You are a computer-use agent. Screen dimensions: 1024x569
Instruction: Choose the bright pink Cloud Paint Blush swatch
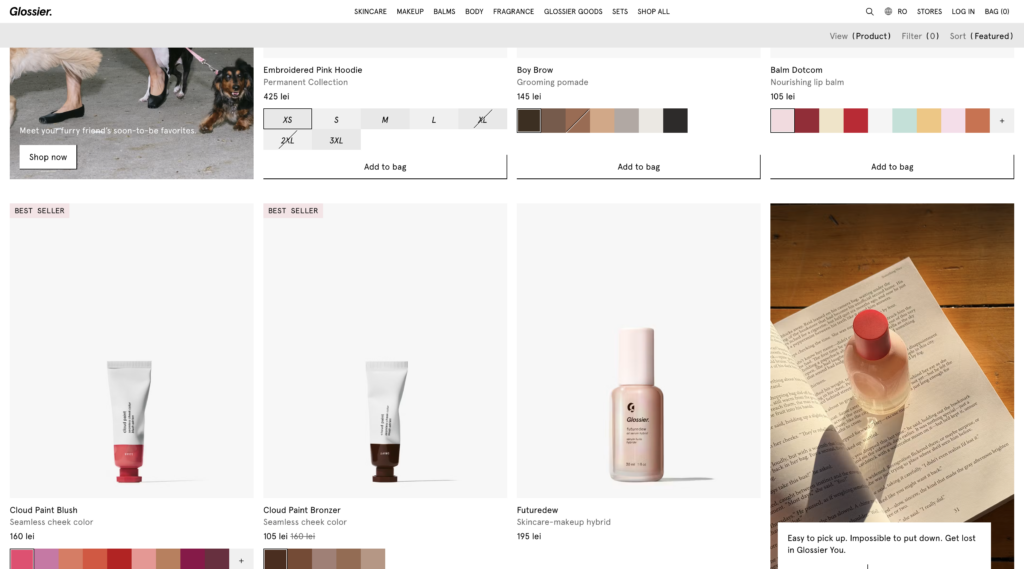point(22,560)
